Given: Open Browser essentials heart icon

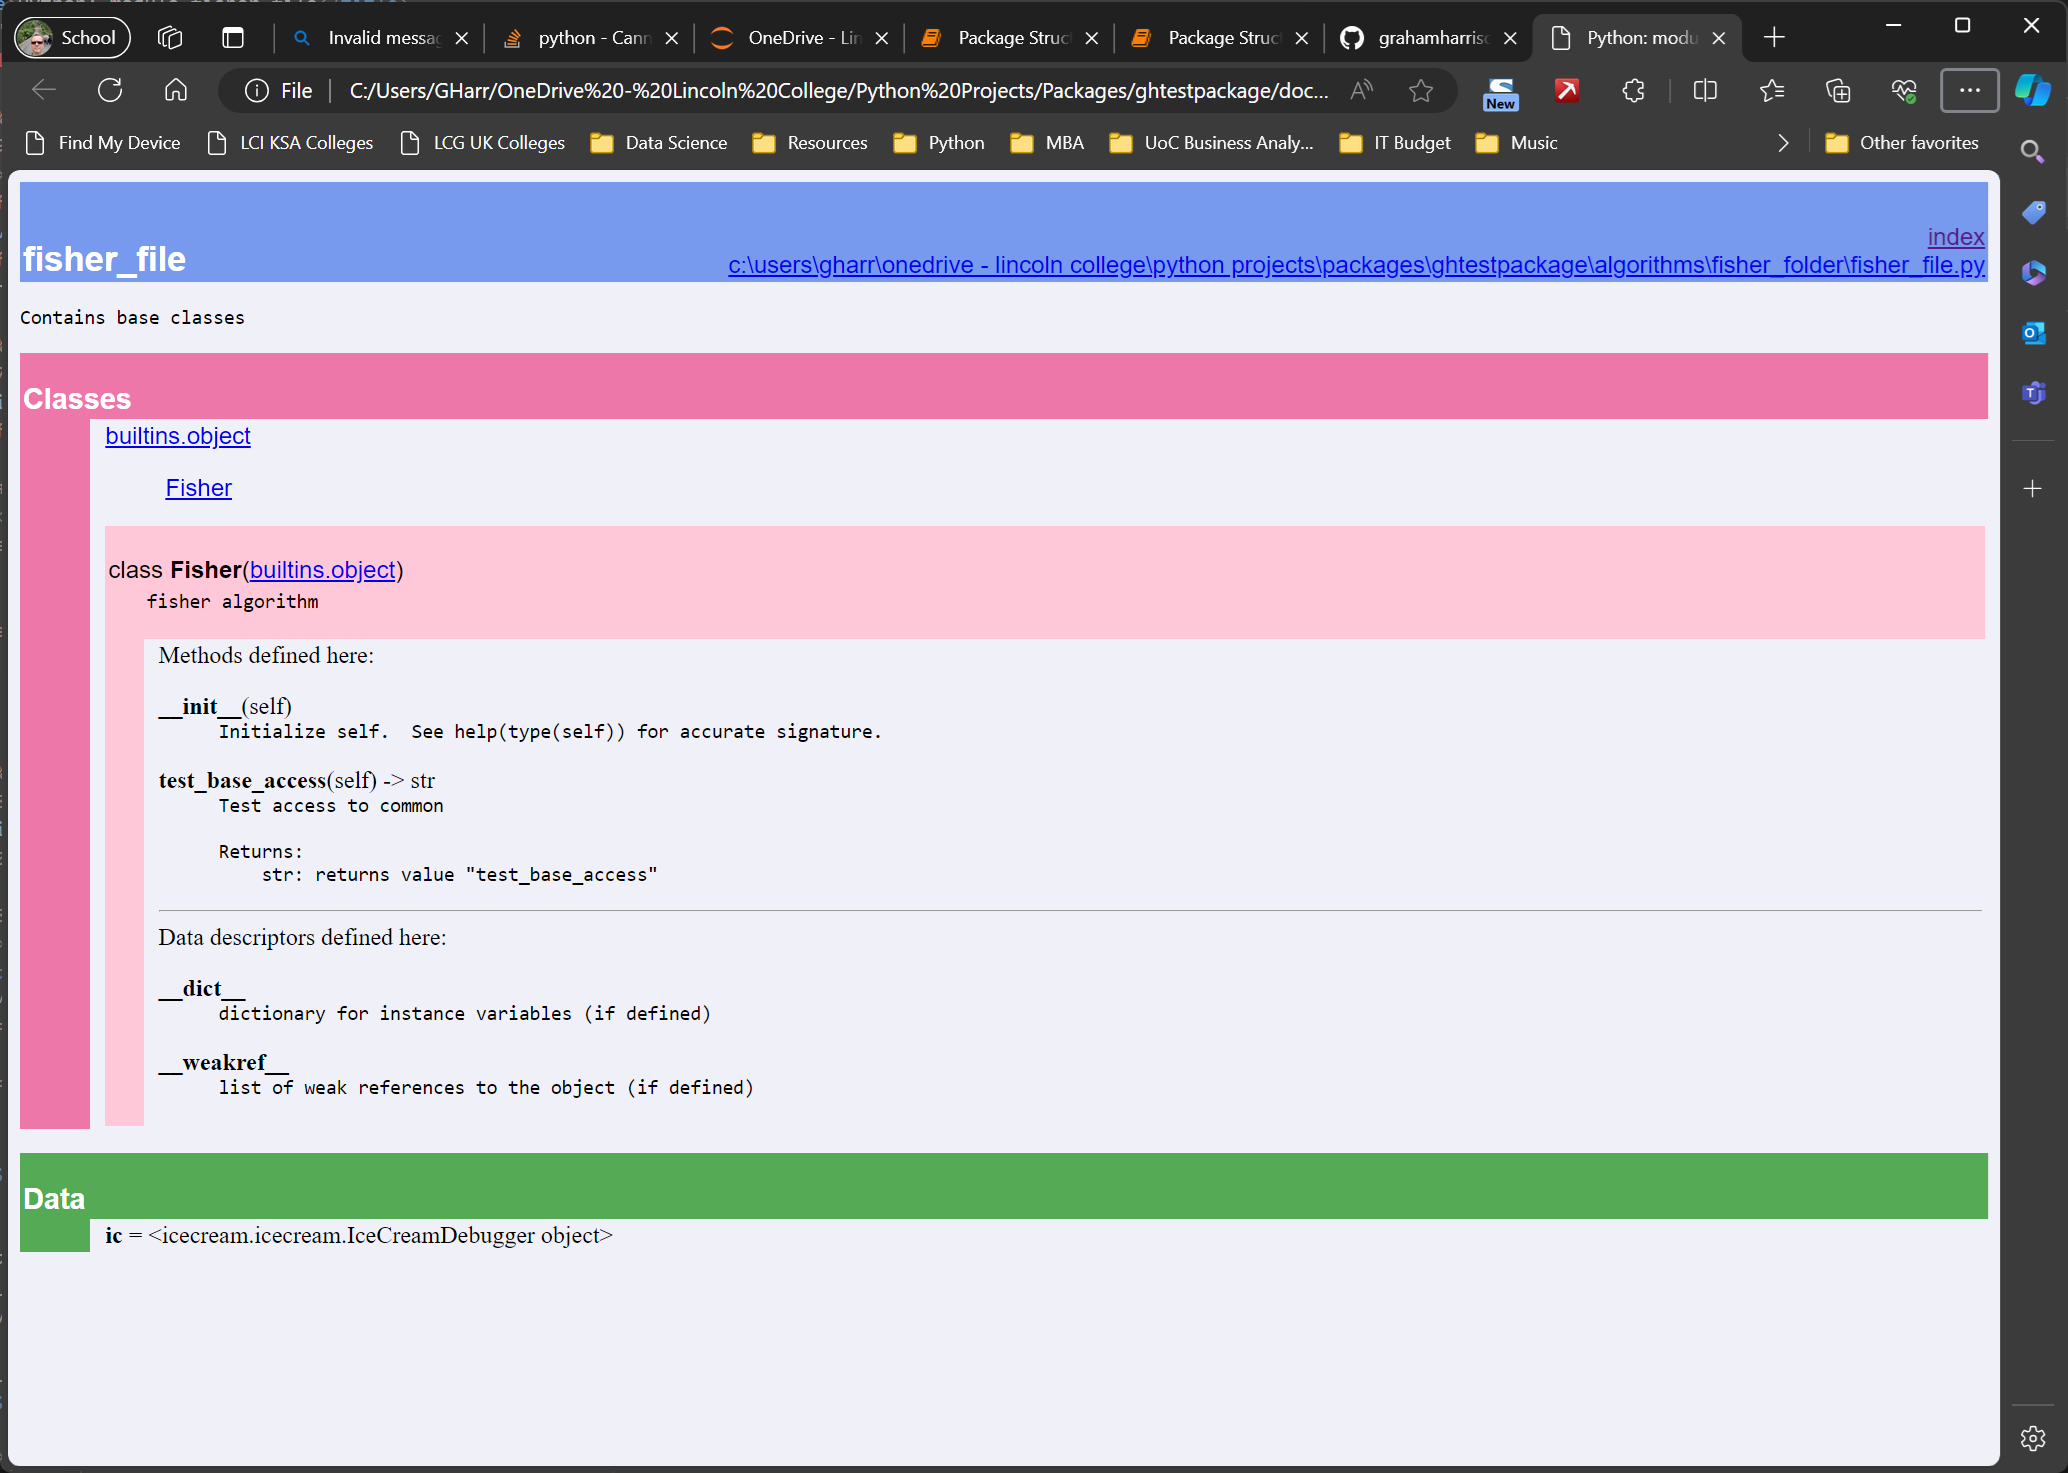Looking at the screenshot, I should point(1904,91).
